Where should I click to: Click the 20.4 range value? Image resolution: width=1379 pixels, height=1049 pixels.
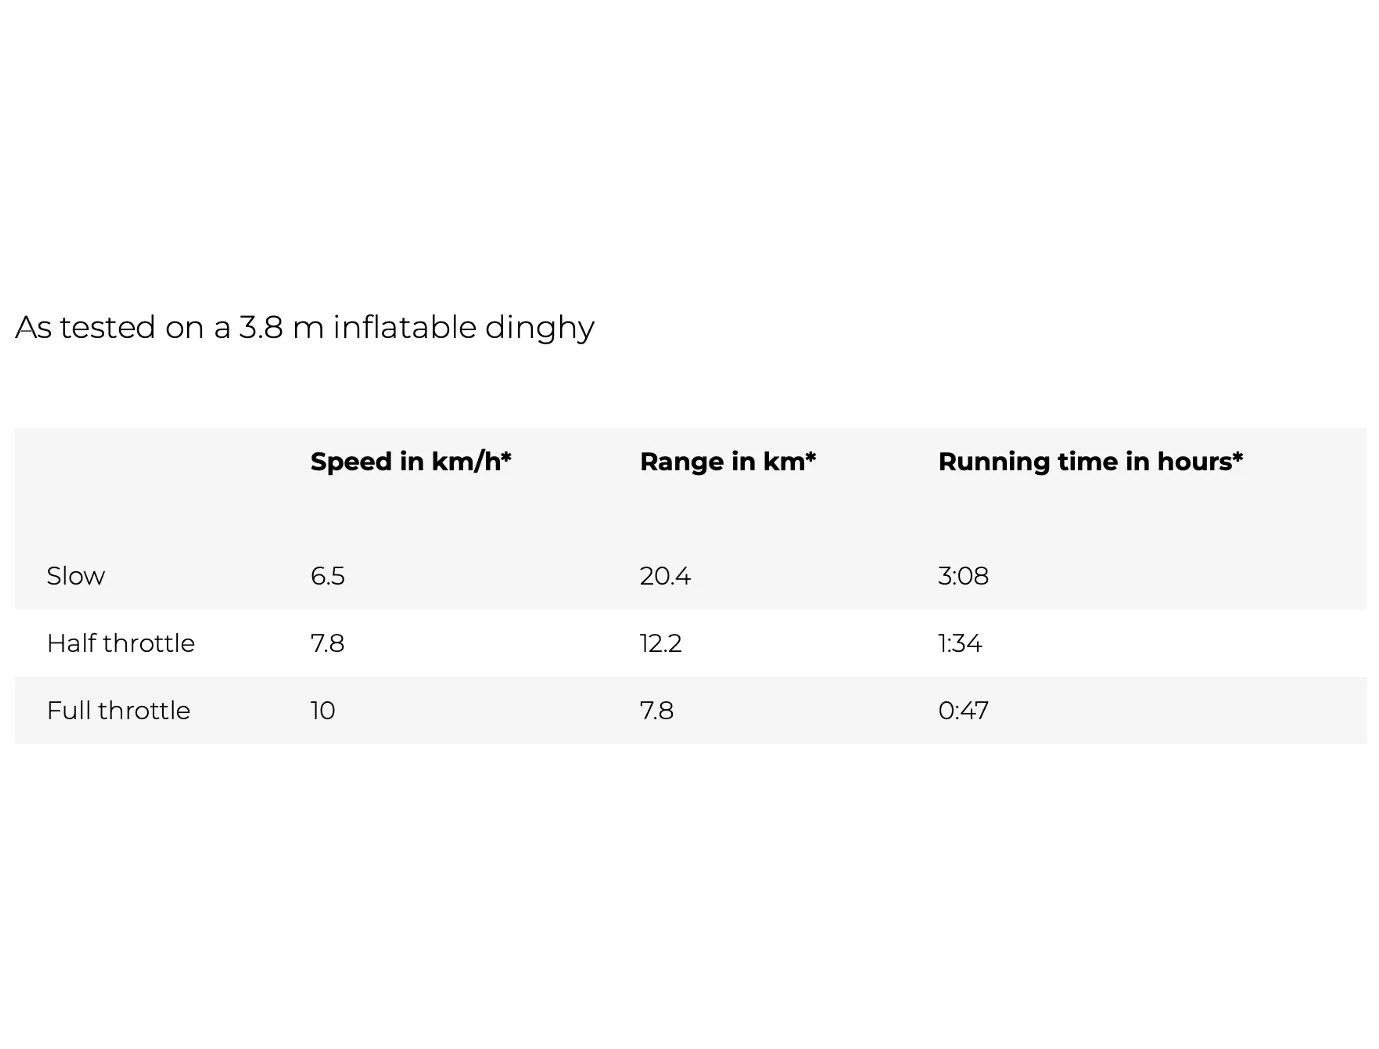coord(666,576)
